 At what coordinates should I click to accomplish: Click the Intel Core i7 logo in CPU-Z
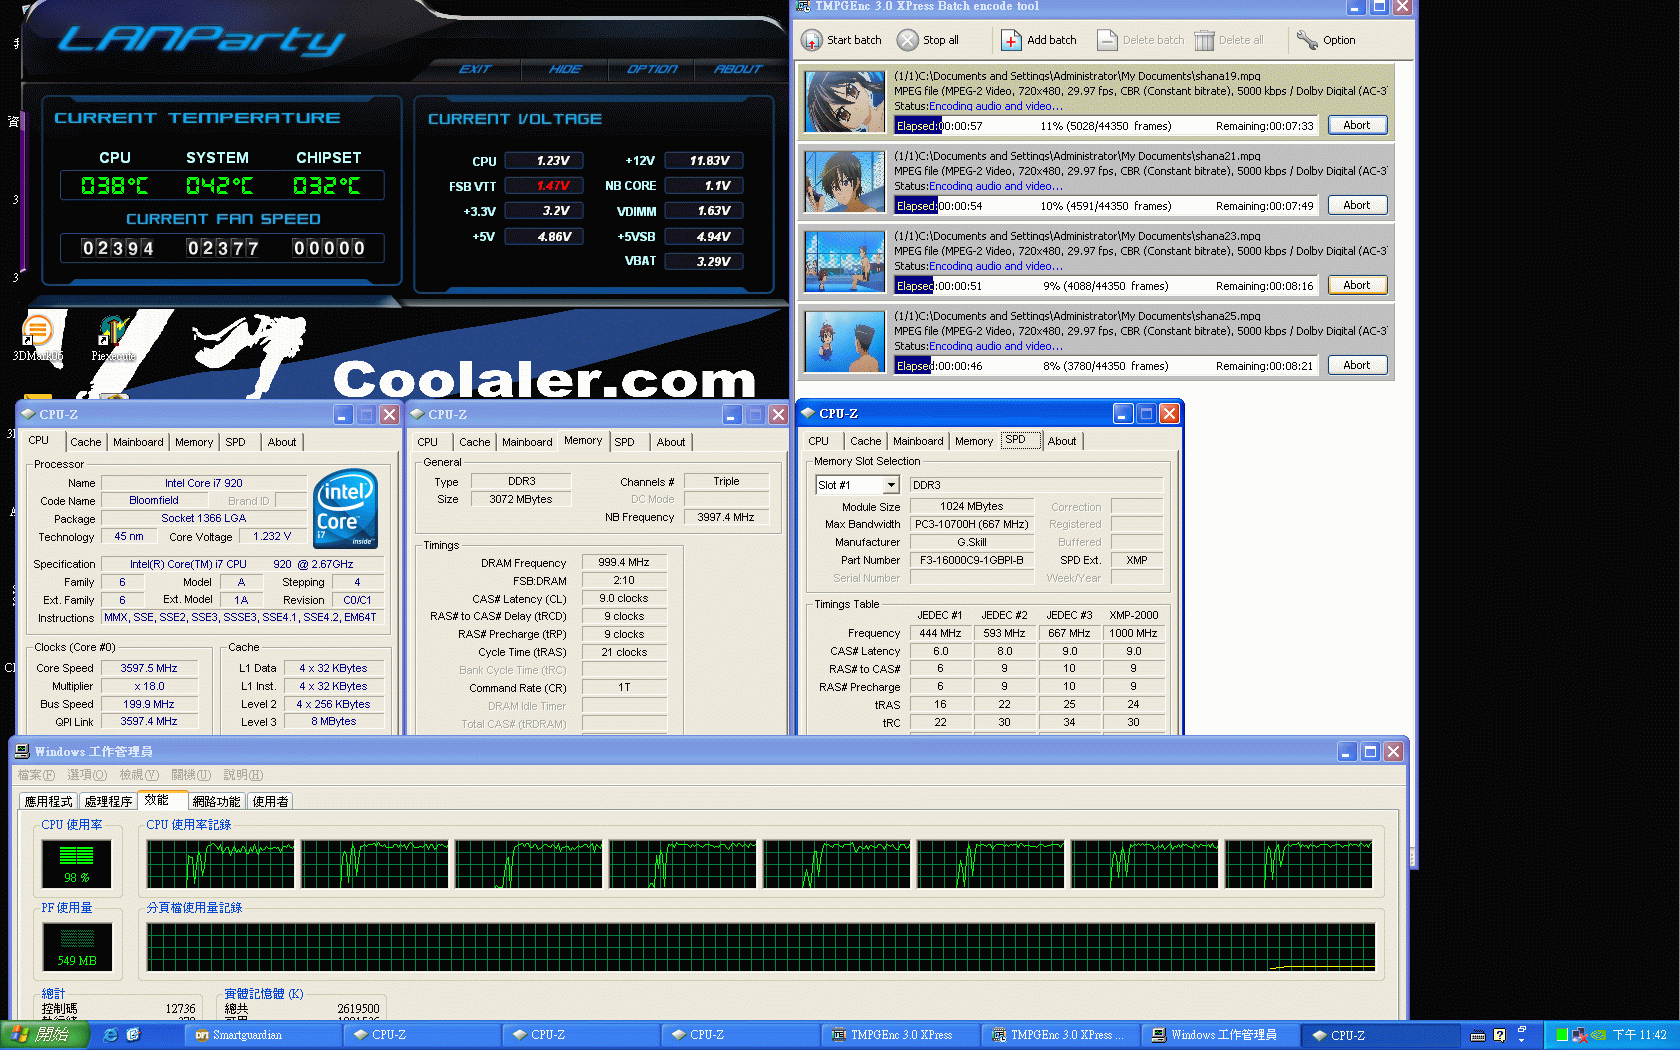point(345,508)
